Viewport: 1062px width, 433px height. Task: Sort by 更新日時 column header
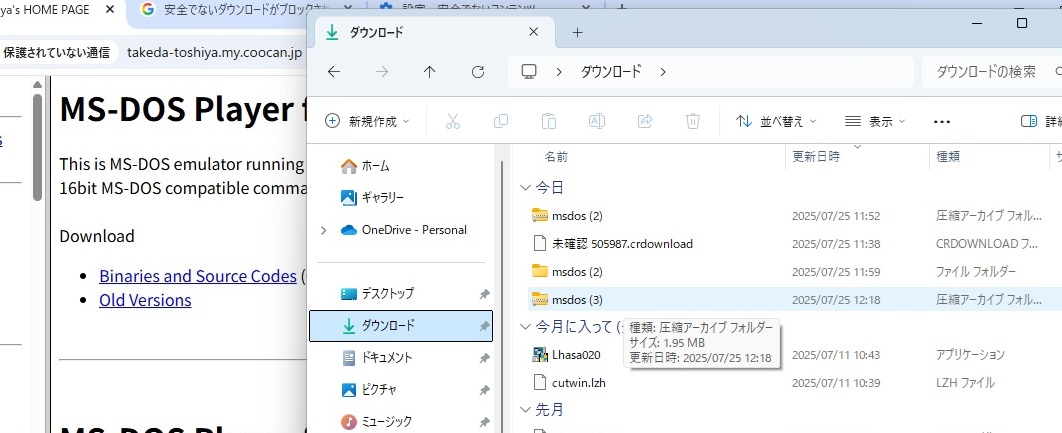tap(816, 157)
